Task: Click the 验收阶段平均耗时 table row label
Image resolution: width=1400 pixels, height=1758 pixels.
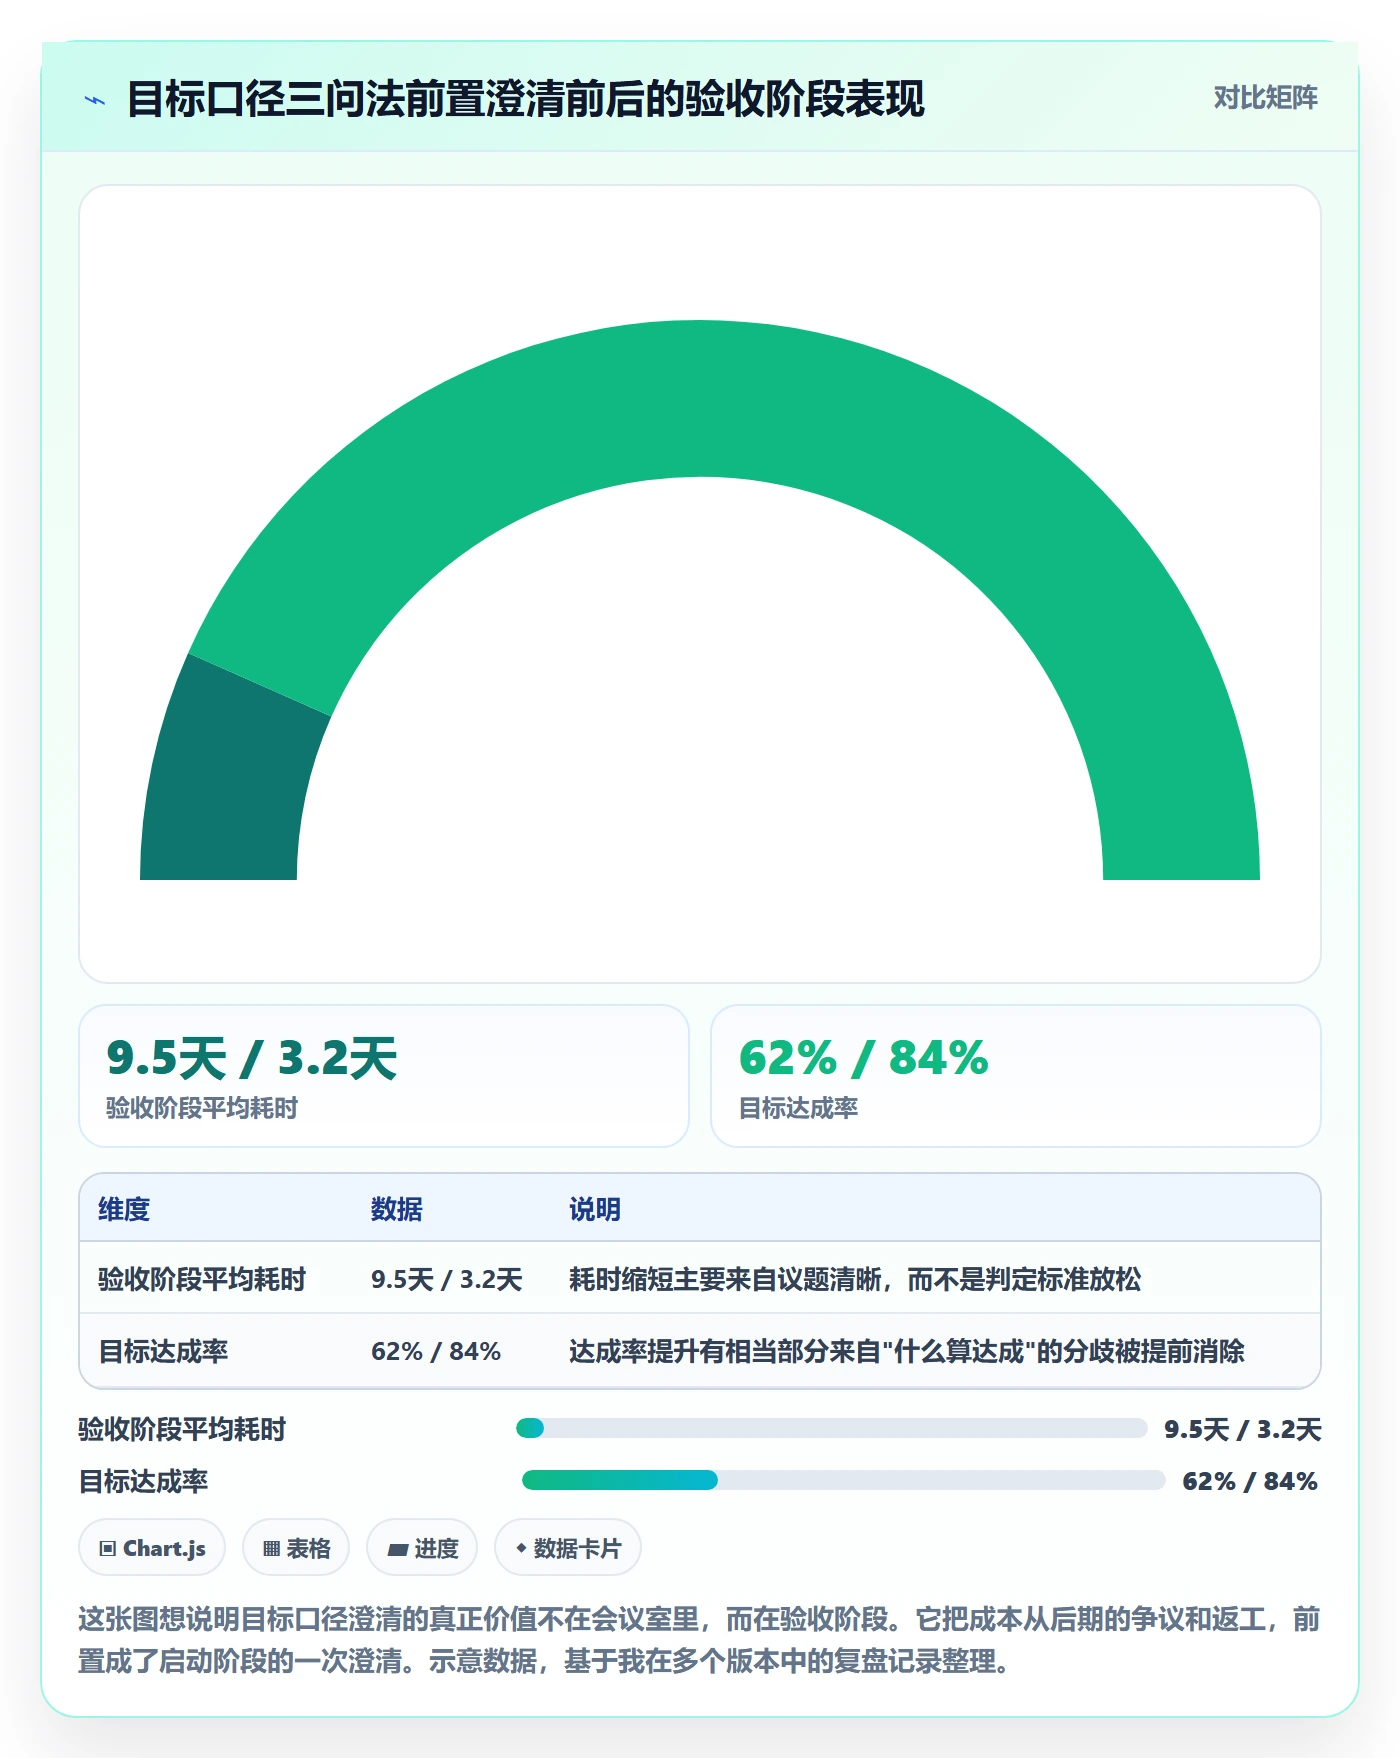Action: 202,1279
